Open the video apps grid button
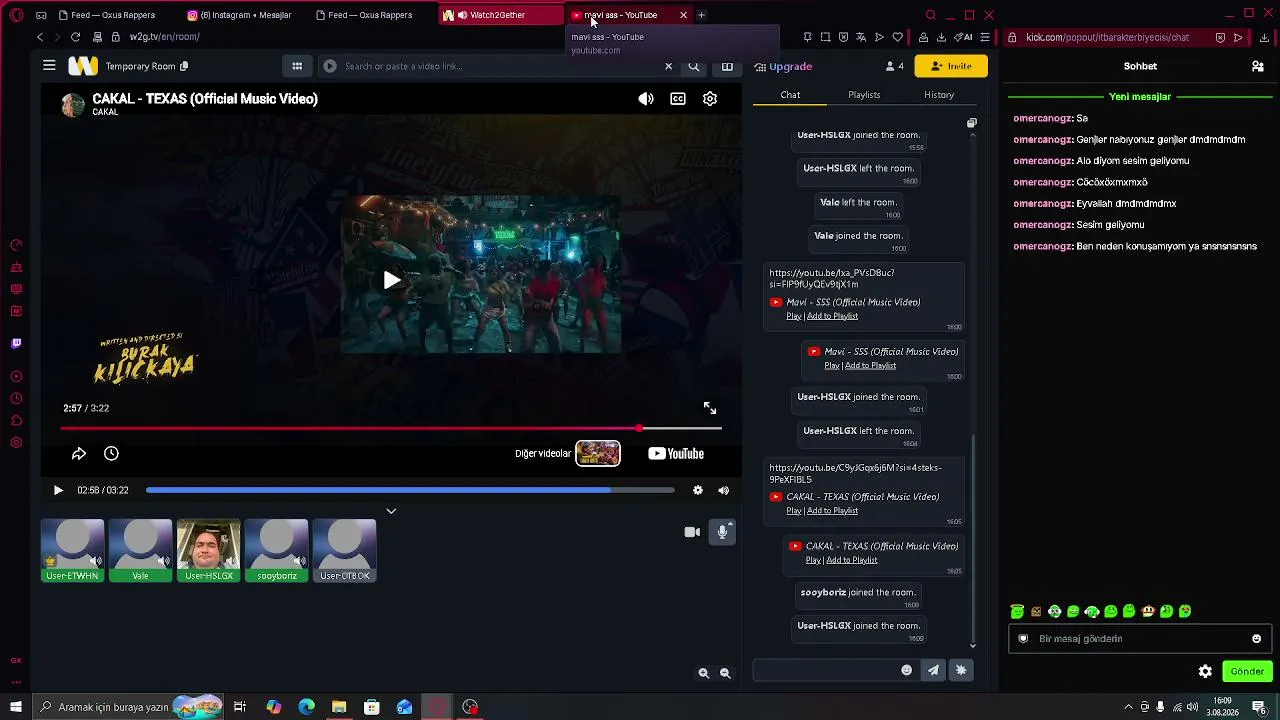 point(297,66)
